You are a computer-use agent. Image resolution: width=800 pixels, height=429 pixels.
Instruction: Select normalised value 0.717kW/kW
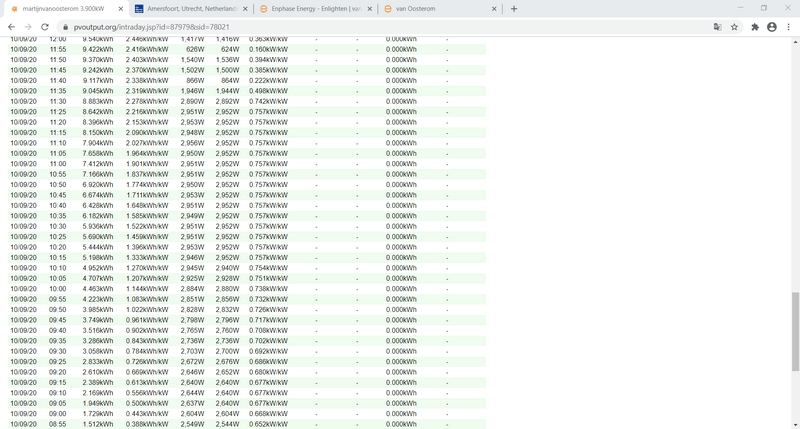(x=268, y=320)
